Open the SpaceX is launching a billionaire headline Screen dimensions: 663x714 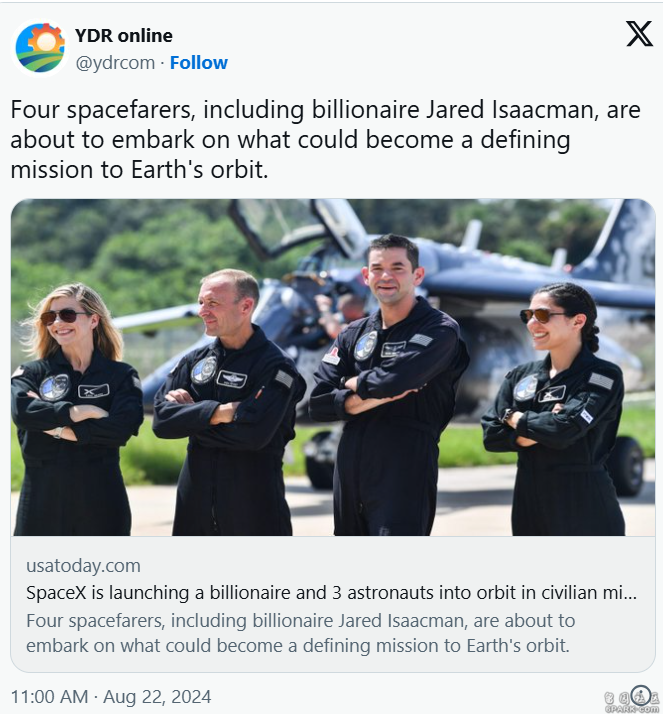tap(331, 592)
